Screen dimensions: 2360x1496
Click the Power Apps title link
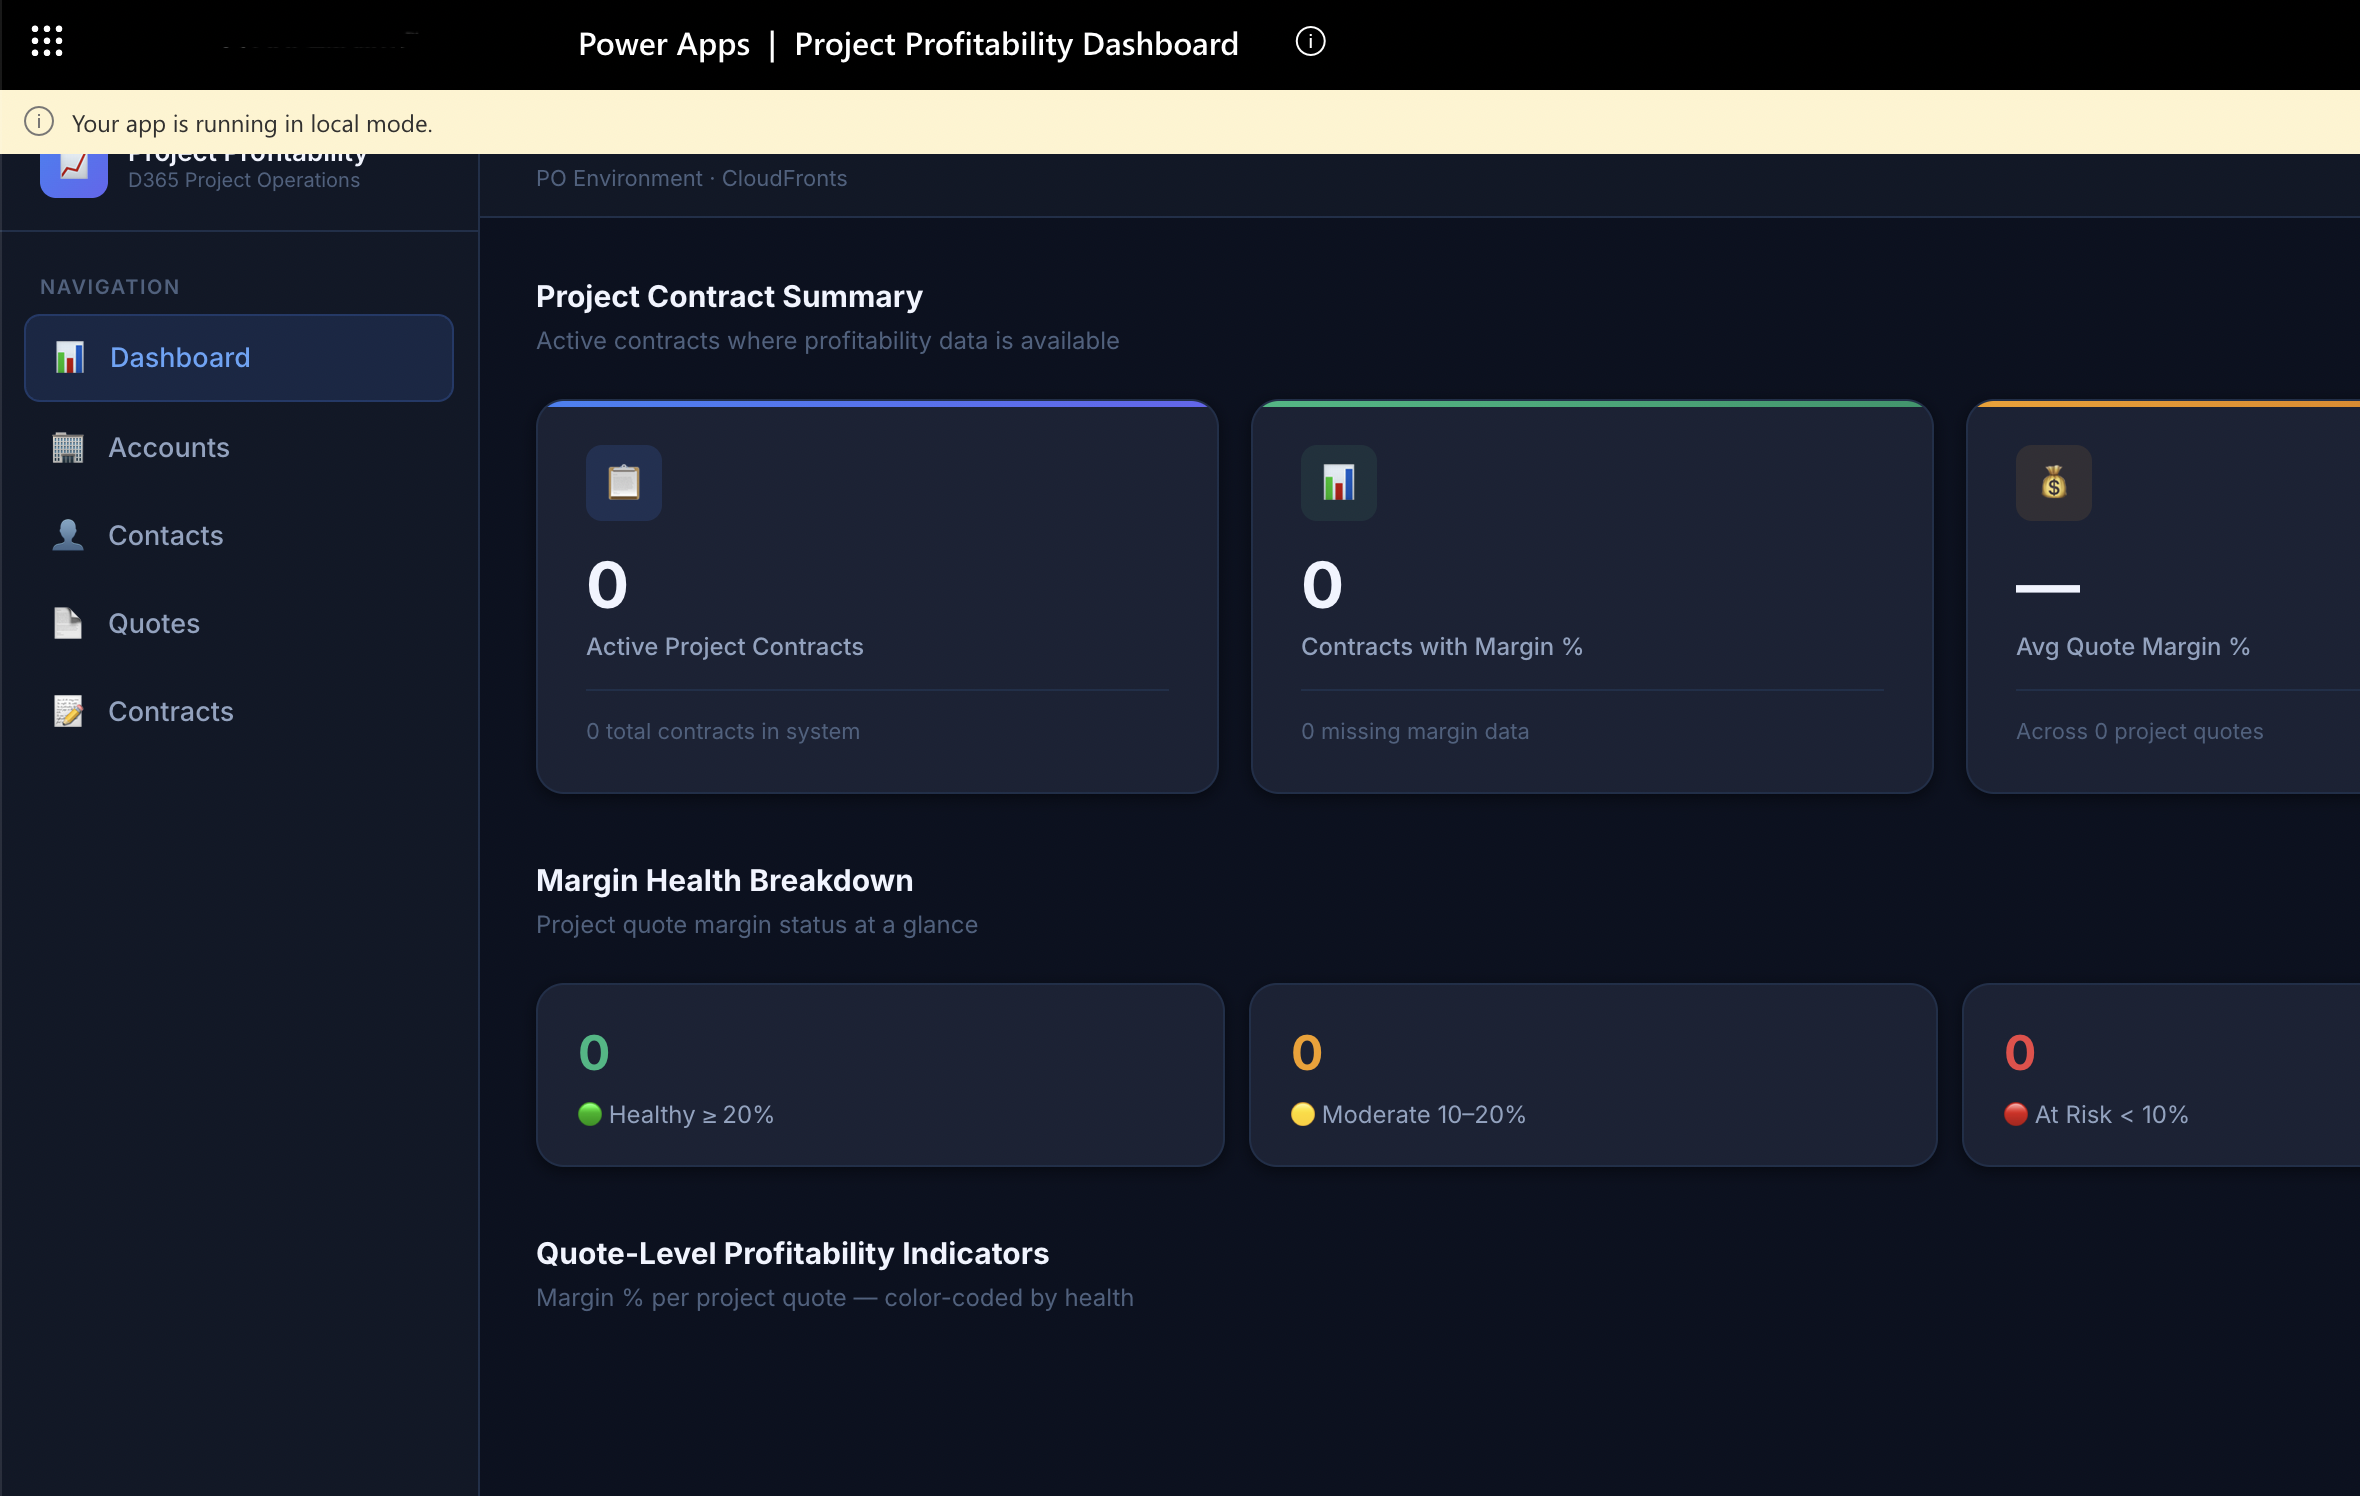pyautogui.click(x=664, y=44)
